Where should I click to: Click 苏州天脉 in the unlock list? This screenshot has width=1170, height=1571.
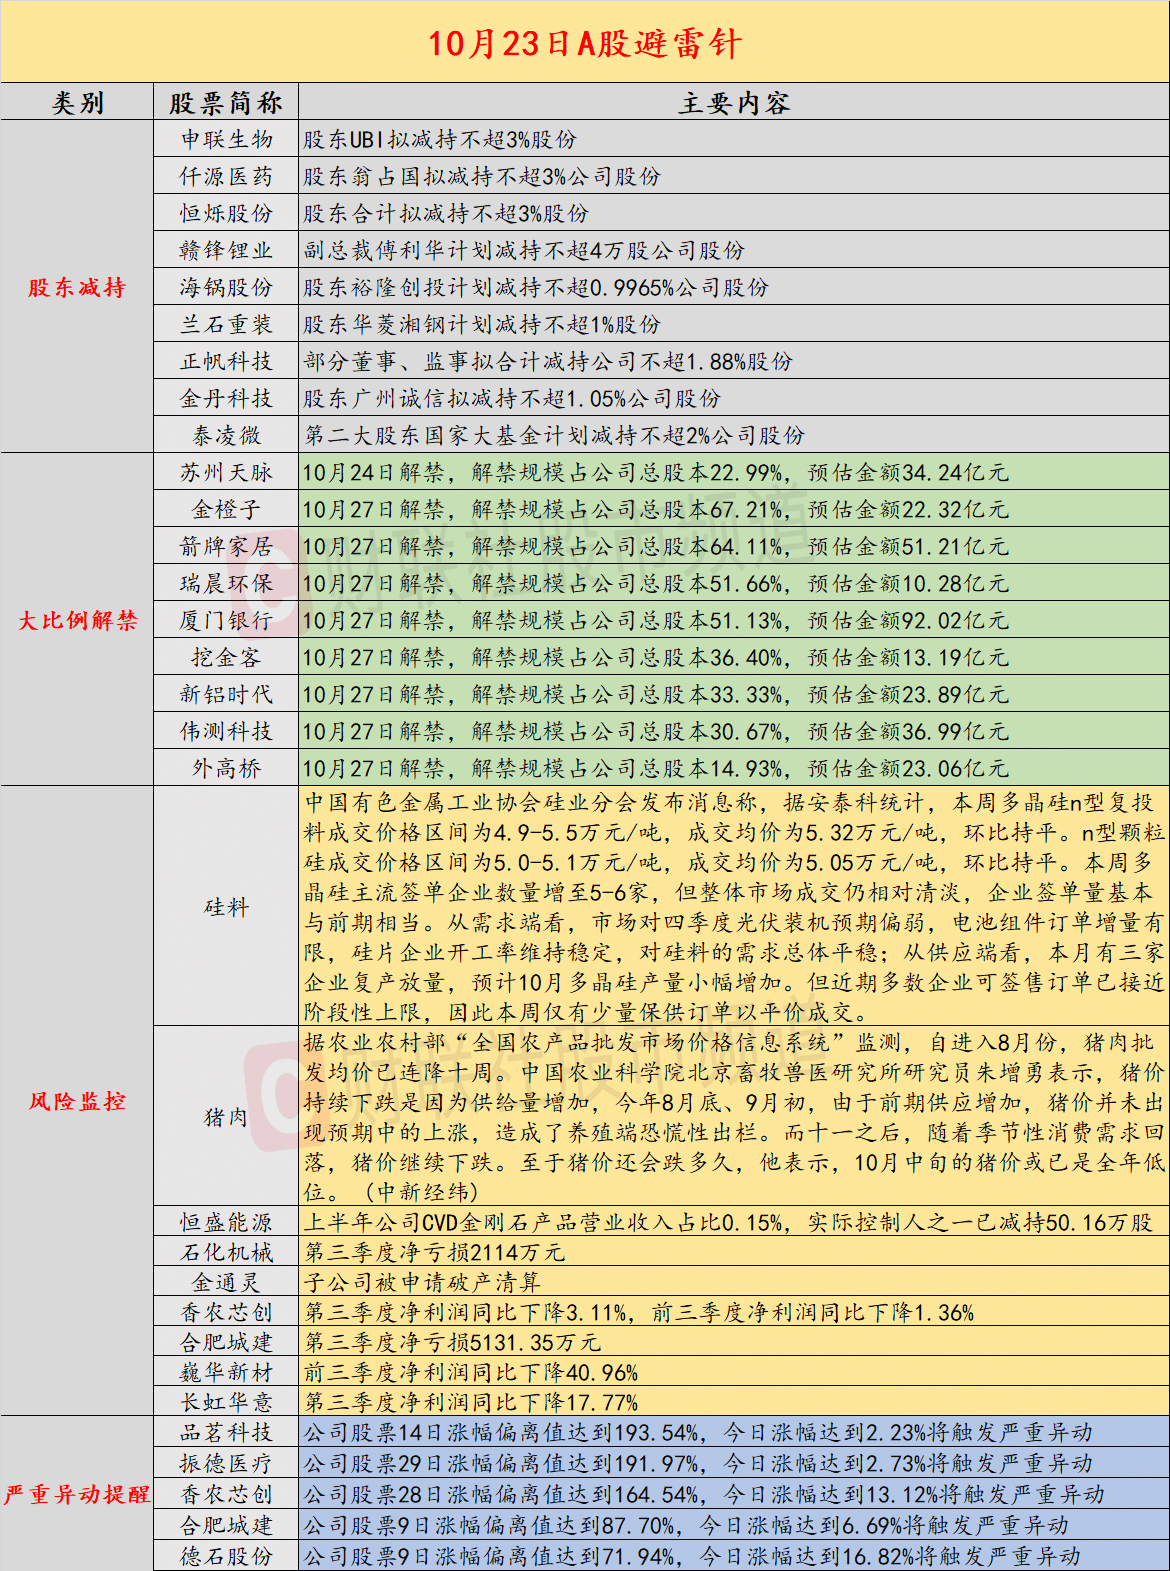[x=226, y=473]
